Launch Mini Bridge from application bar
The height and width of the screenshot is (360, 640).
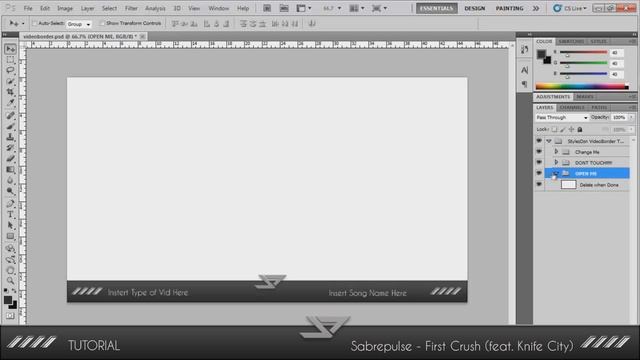point(284,8)
